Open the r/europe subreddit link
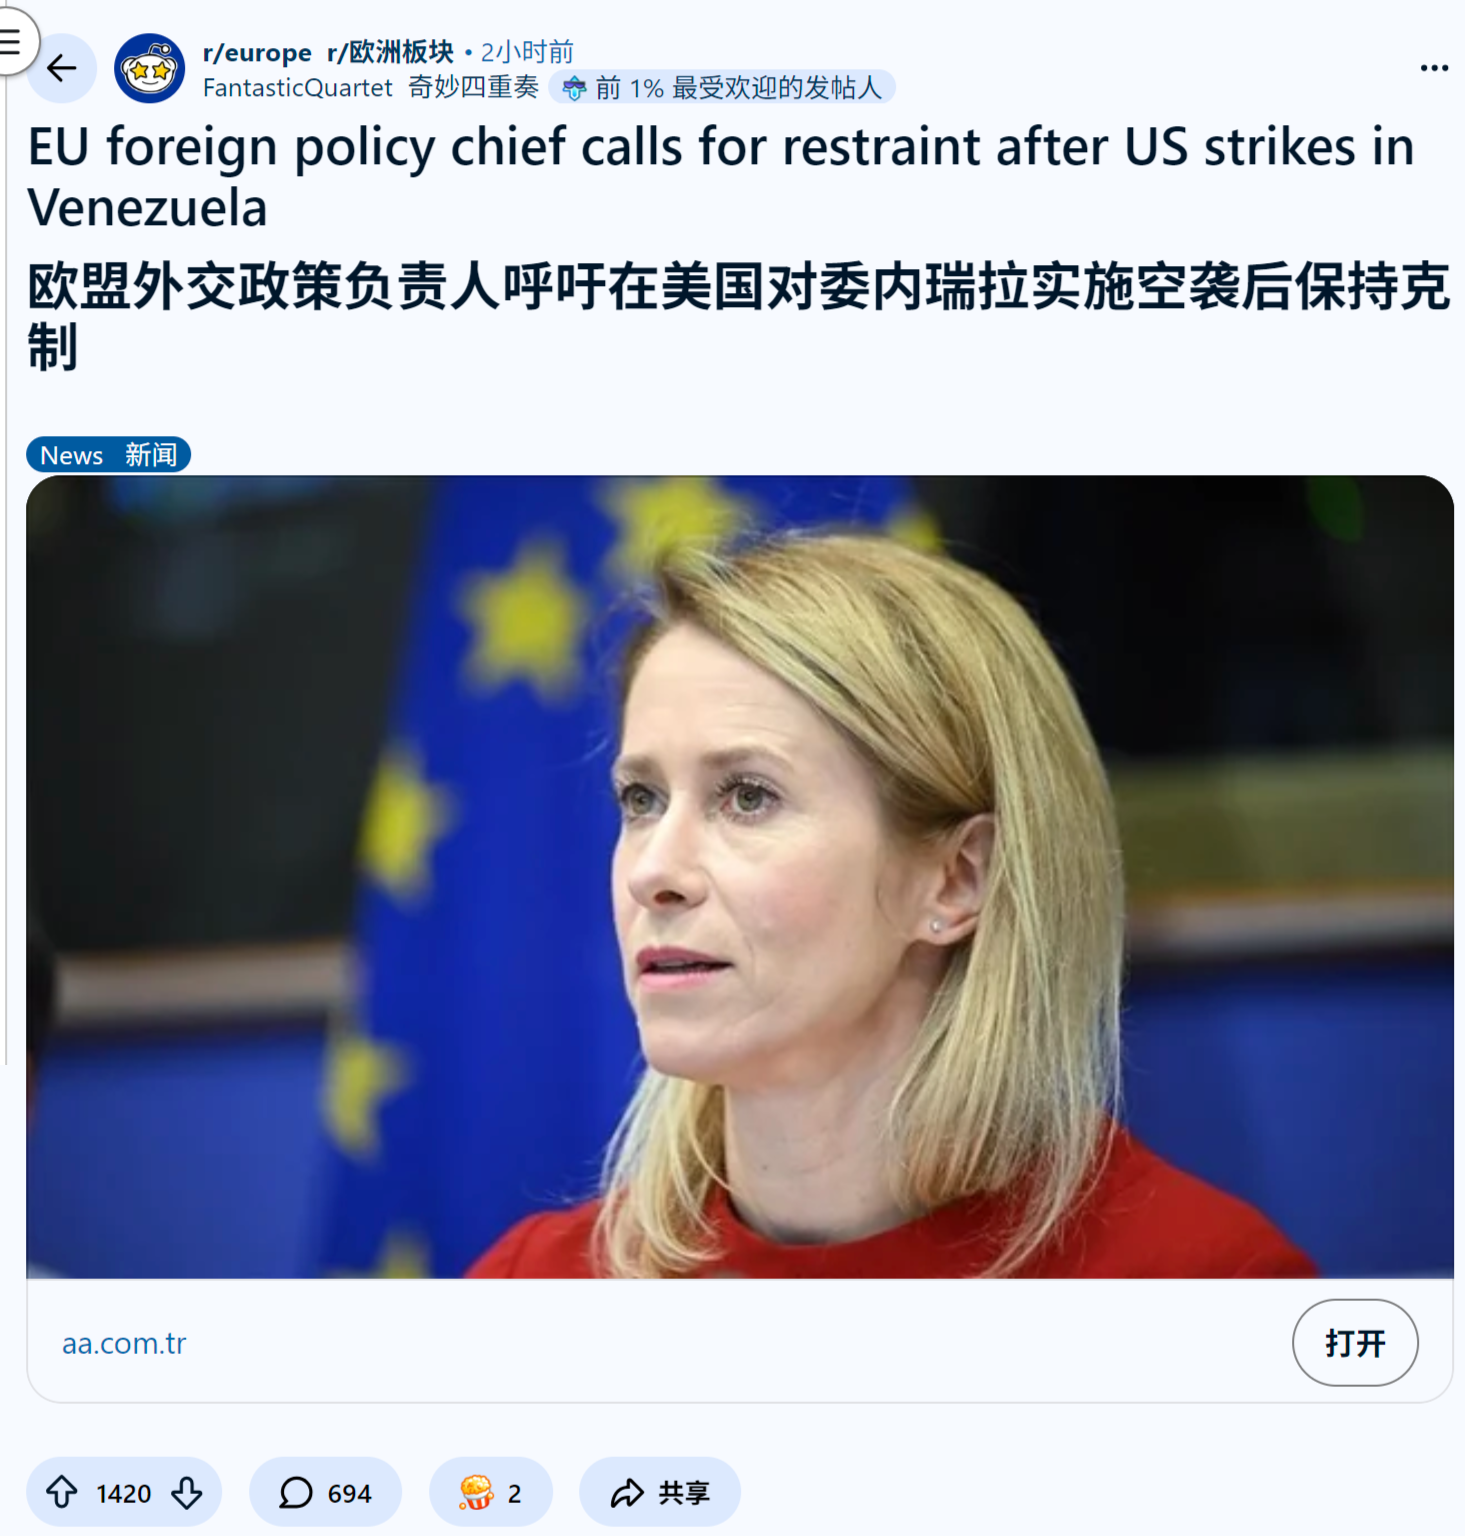The width and height of the screenshot is (1465, 1536). click(257, 52)
